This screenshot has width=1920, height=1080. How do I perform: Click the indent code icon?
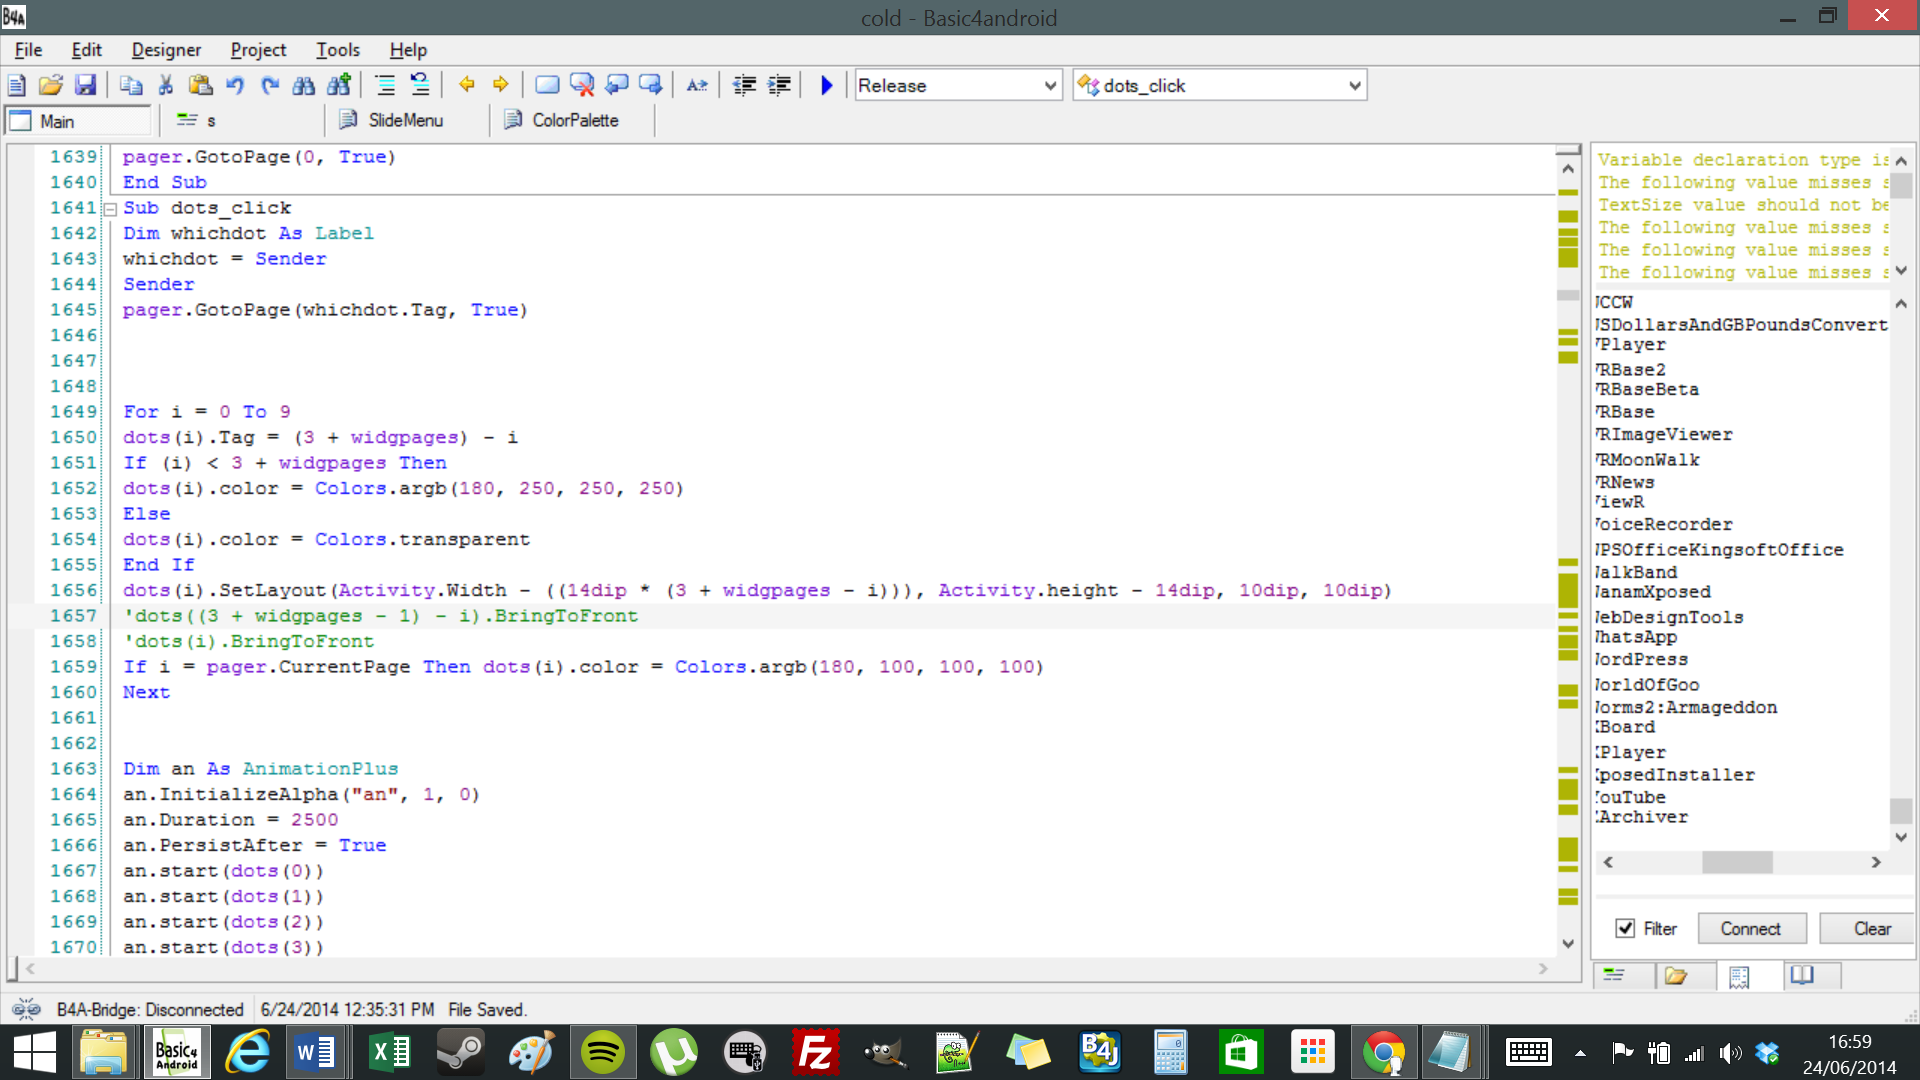[779, 85]
